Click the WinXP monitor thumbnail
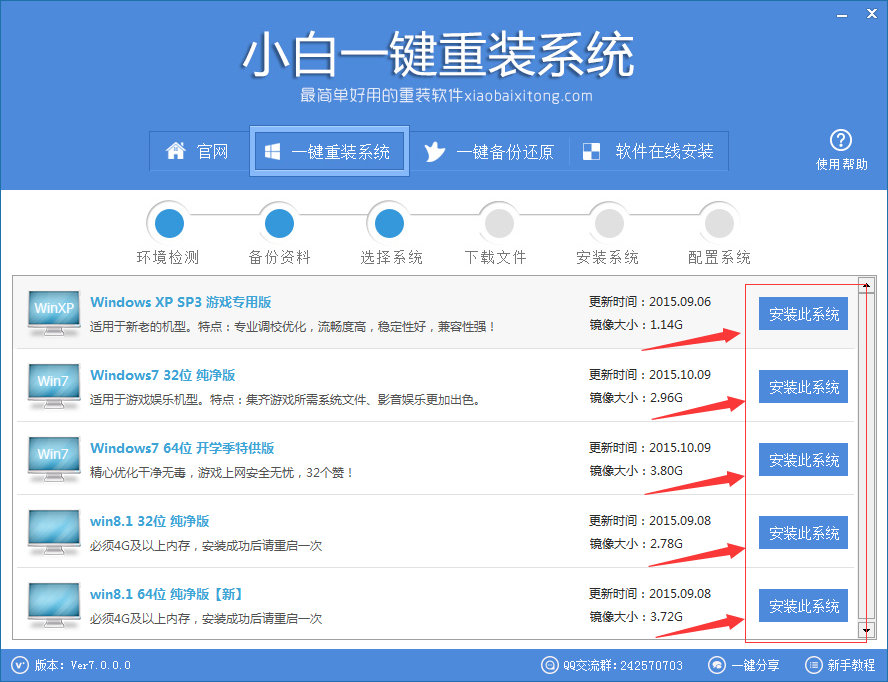The height and width of the screenshot is (682, 888). (x=53, y=312)
